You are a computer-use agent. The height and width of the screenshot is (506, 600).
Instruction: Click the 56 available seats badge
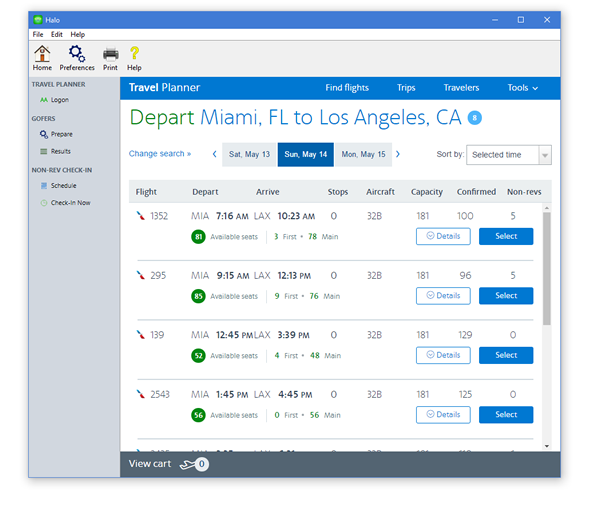[198, 415]
